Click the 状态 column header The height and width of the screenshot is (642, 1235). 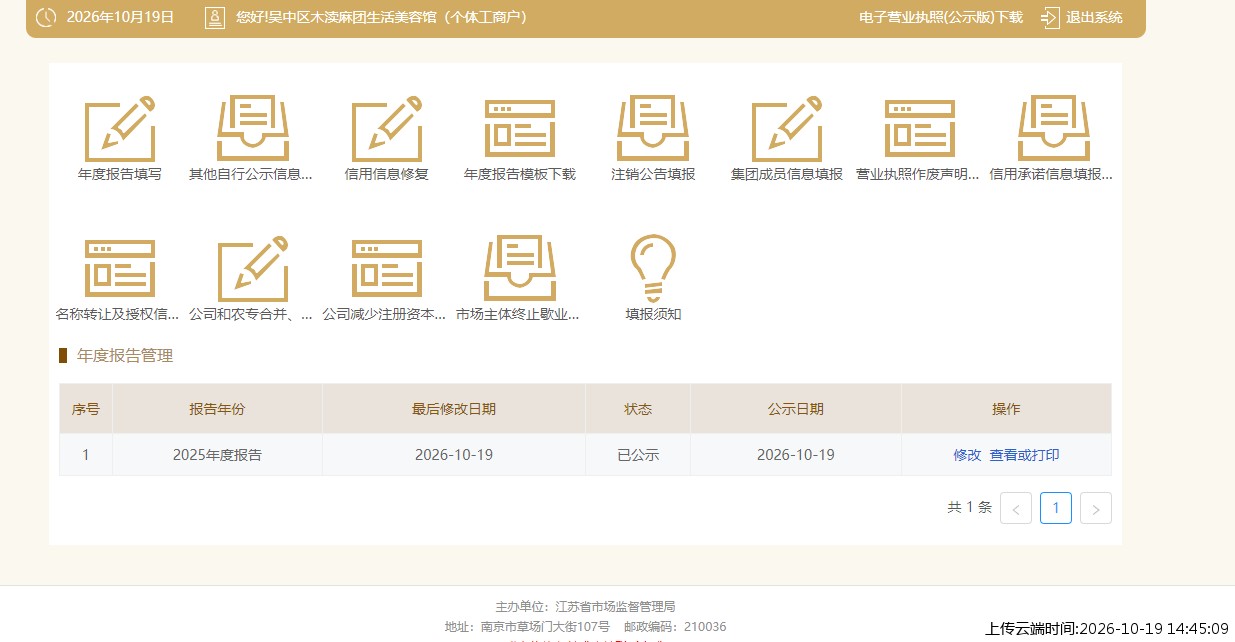(x=638, y=409)
